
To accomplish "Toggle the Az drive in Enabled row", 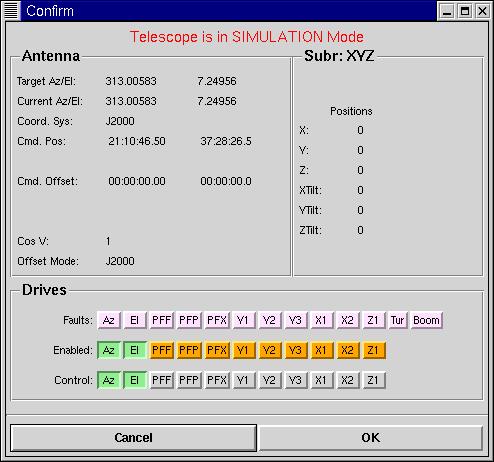I will click(109, 350).
